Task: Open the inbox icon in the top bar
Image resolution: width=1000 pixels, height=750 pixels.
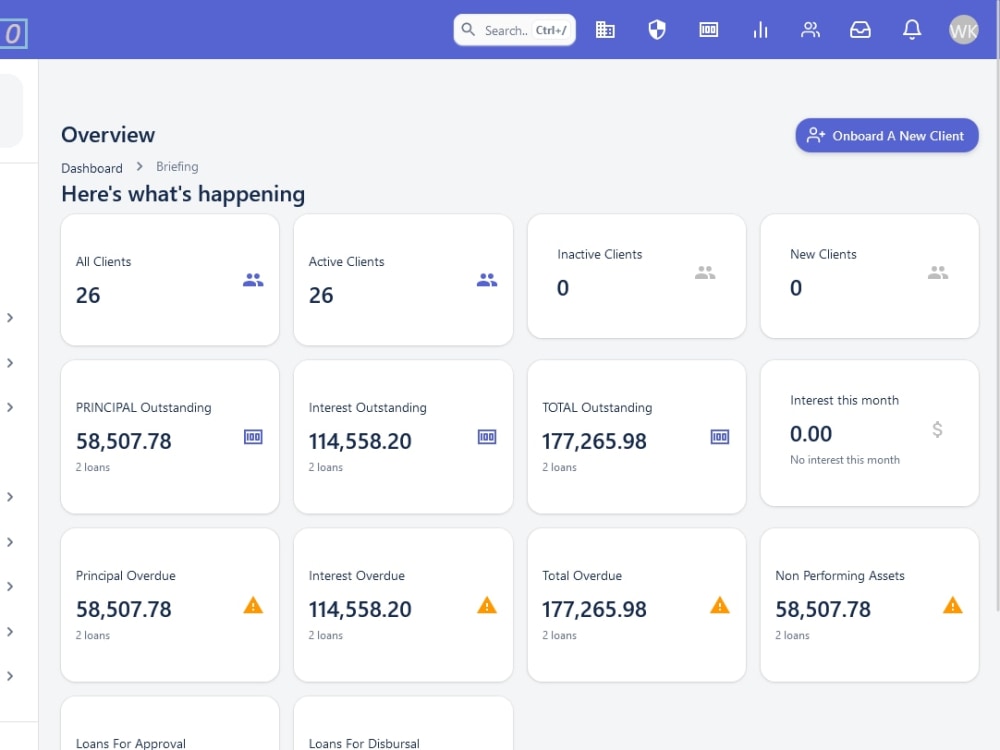Action: coord(860,29)
